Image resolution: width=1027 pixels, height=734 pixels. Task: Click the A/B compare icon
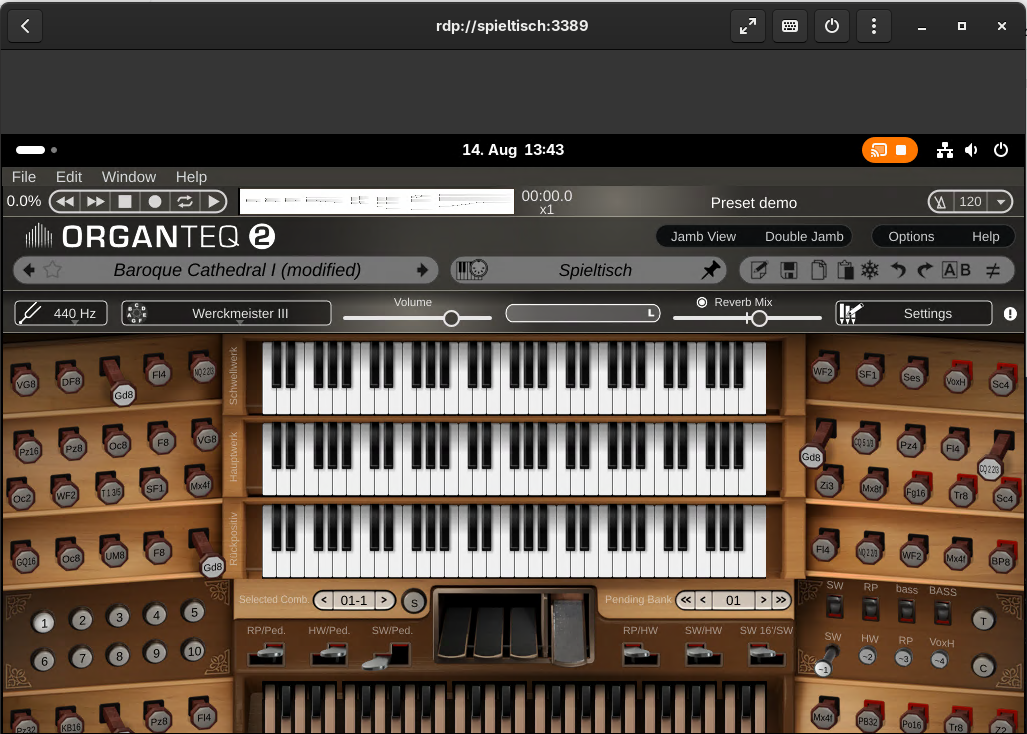click(x=956, y=270)
